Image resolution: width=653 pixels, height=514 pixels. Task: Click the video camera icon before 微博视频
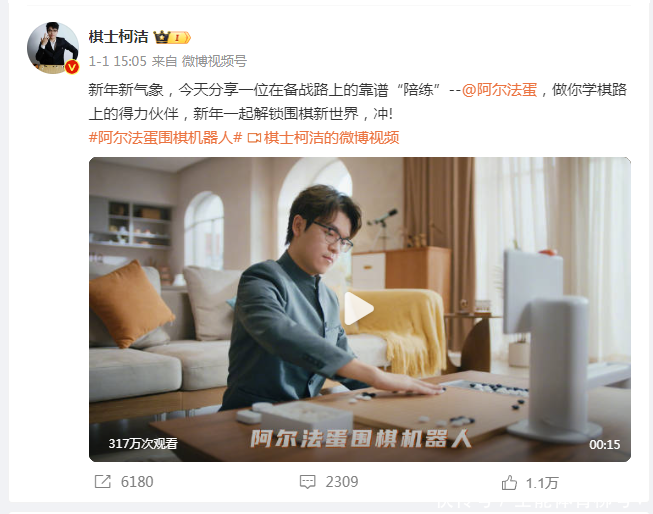(254, 138)
